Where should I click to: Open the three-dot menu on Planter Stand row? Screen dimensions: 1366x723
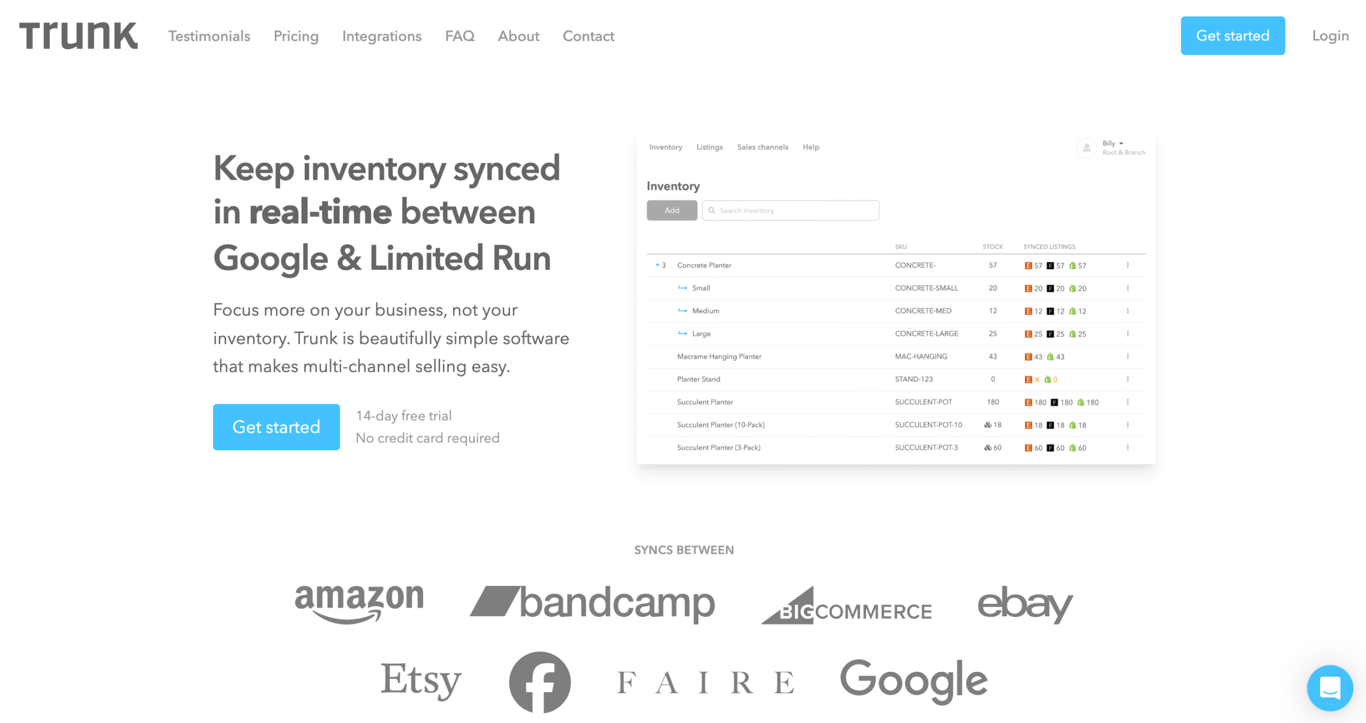click(x=1127, y=378)
